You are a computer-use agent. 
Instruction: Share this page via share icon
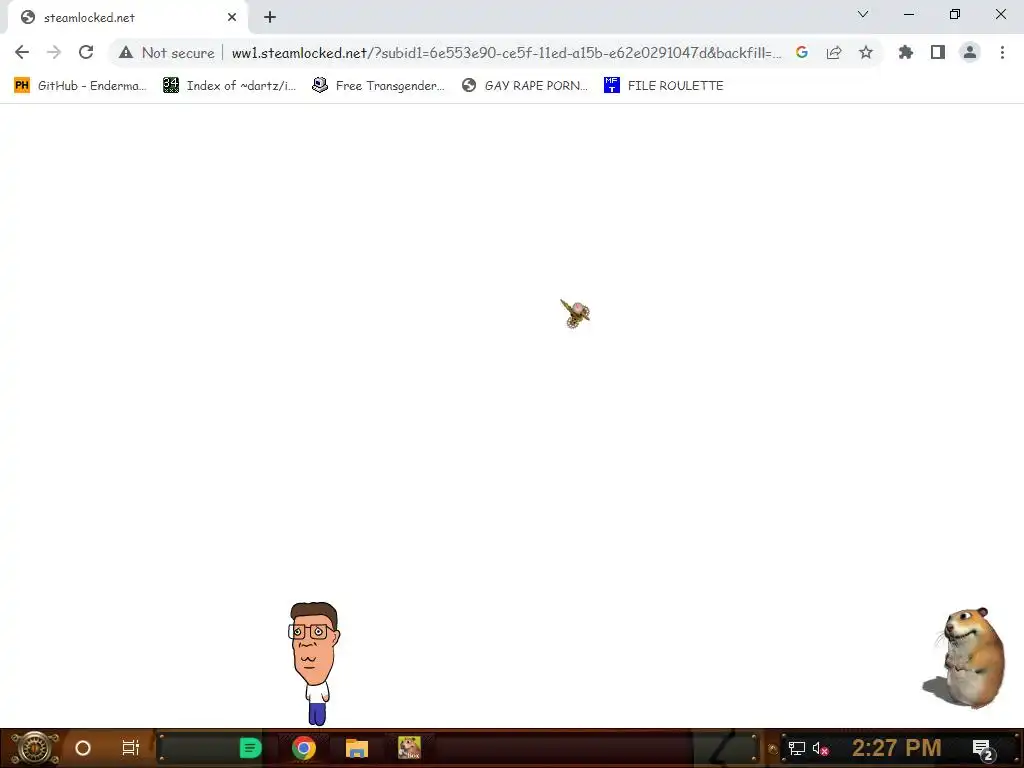coord(834,53)
